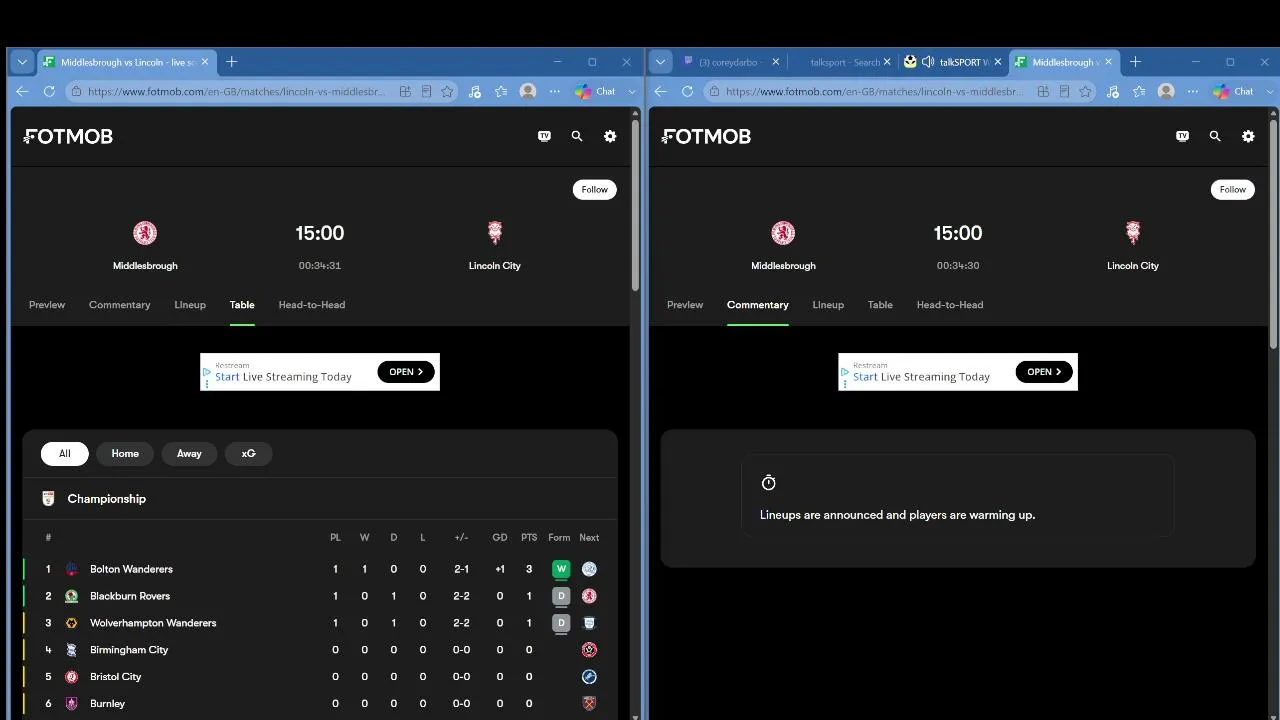Open settings gear in left FotMob window
Screen dimensions: 1280x720
click(610, 136)
